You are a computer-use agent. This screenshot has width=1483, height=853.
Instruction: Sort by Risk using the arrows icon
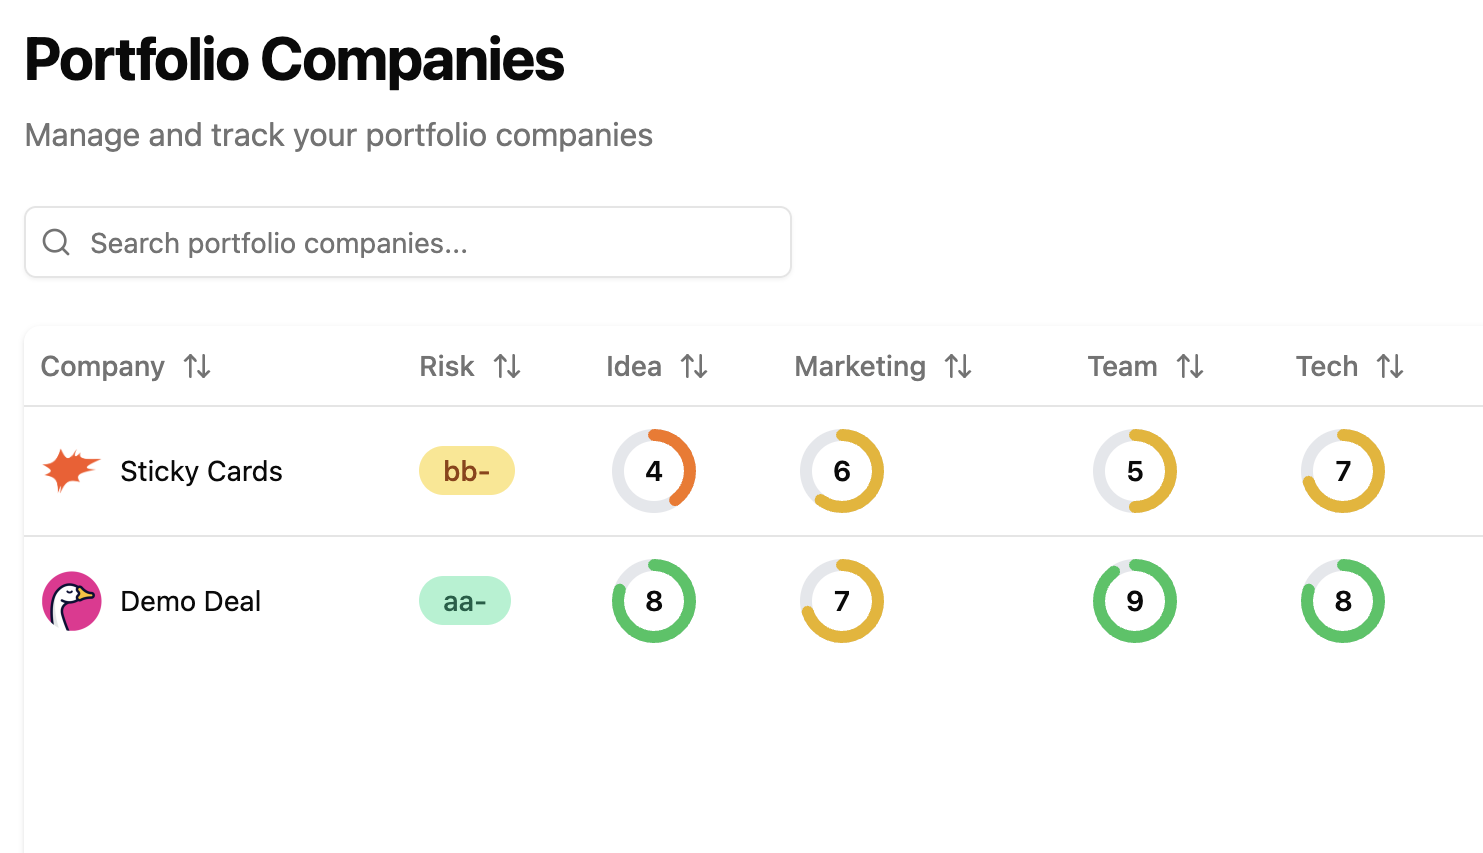[507, 367]
